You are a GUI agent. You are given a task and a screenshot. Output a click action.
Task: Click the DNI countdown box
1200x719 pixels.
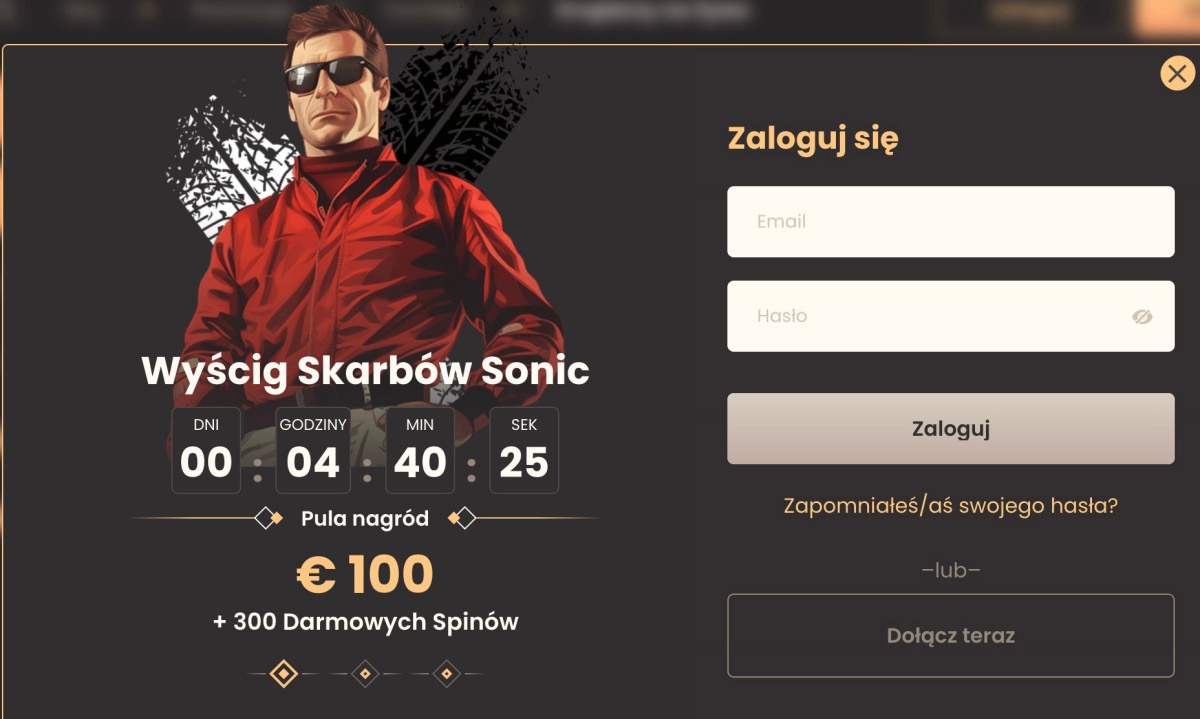point(206,450)
